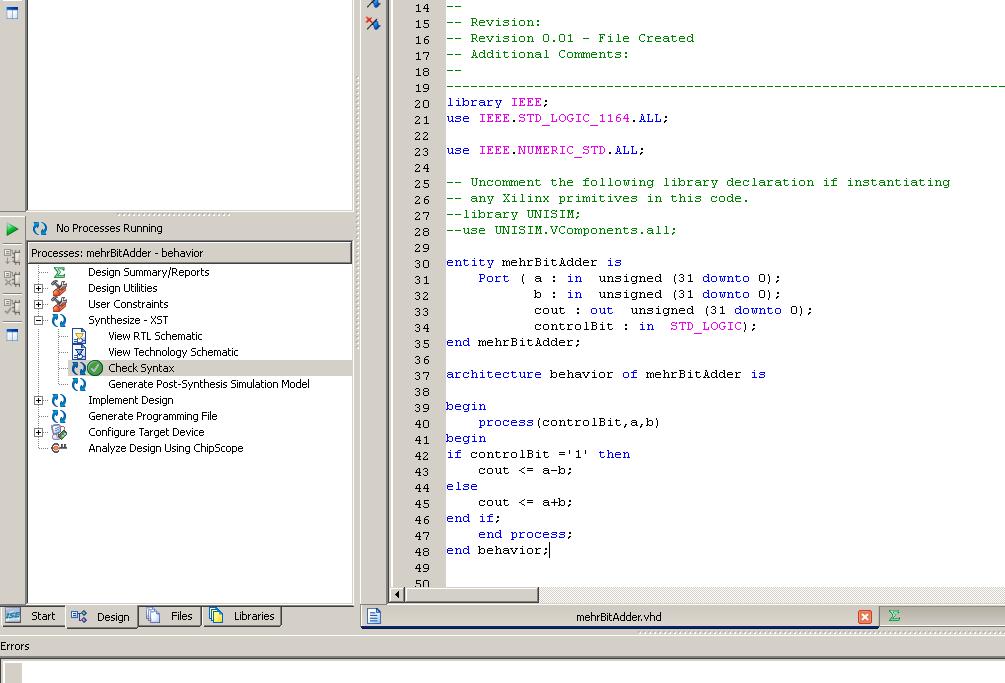Expand the Design Utilities node
This screenshot has height=683, width=1005.
pos(39,288)
